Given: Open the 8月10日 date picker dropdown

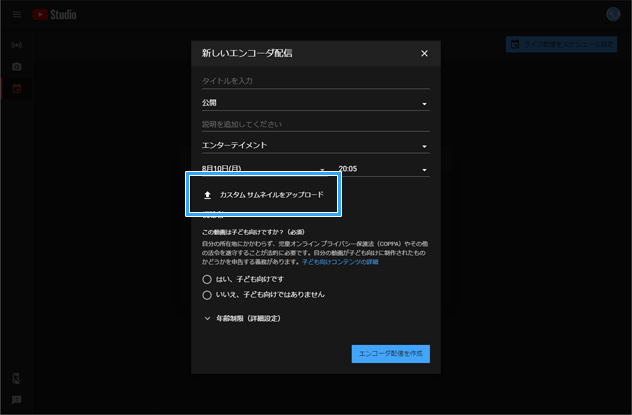Looking at the screenshot, I should click(264, 170).
